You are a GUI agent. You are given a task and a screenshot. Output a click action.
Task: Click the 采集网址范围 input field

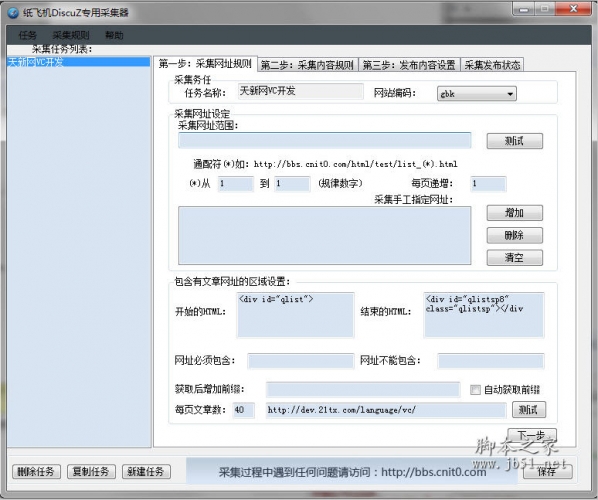[x=325, y=140]
